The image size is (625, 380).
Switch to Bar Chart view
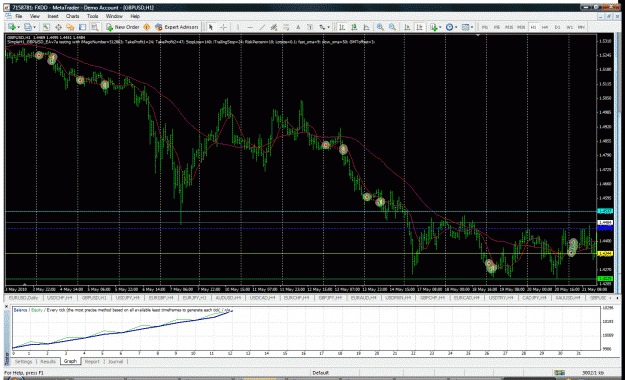pyautogui.click(x=342, y=27)
